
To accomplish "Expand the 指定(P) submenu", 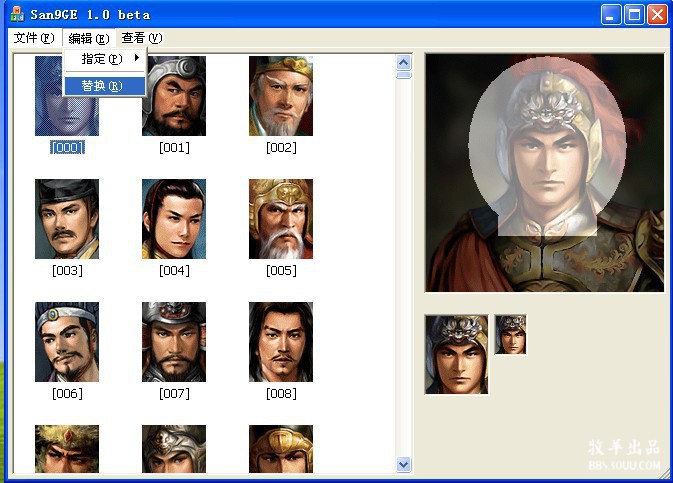I will [104, 59].
